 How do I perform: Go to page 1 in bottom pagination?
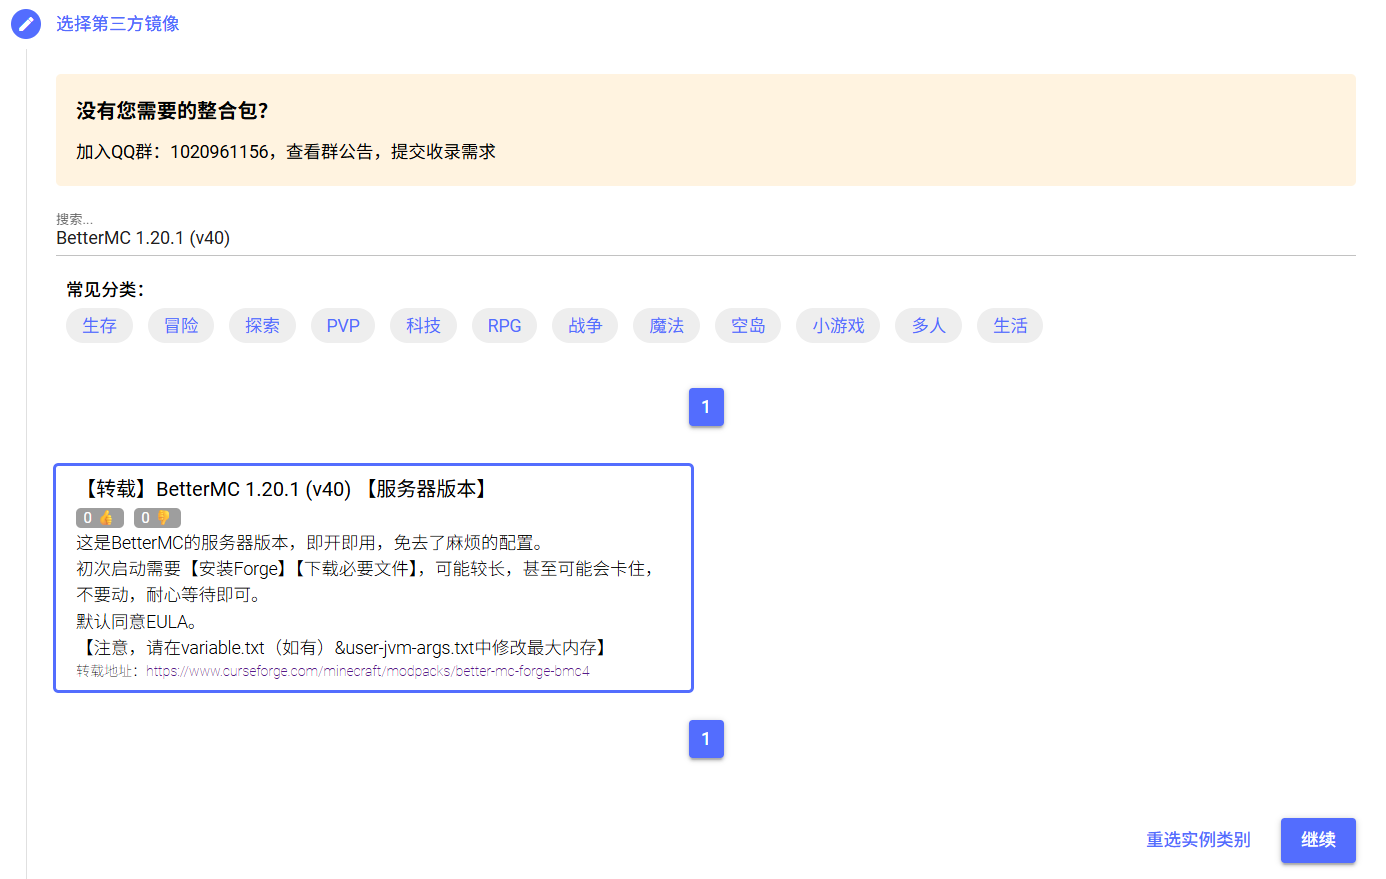tap(706, 739)
